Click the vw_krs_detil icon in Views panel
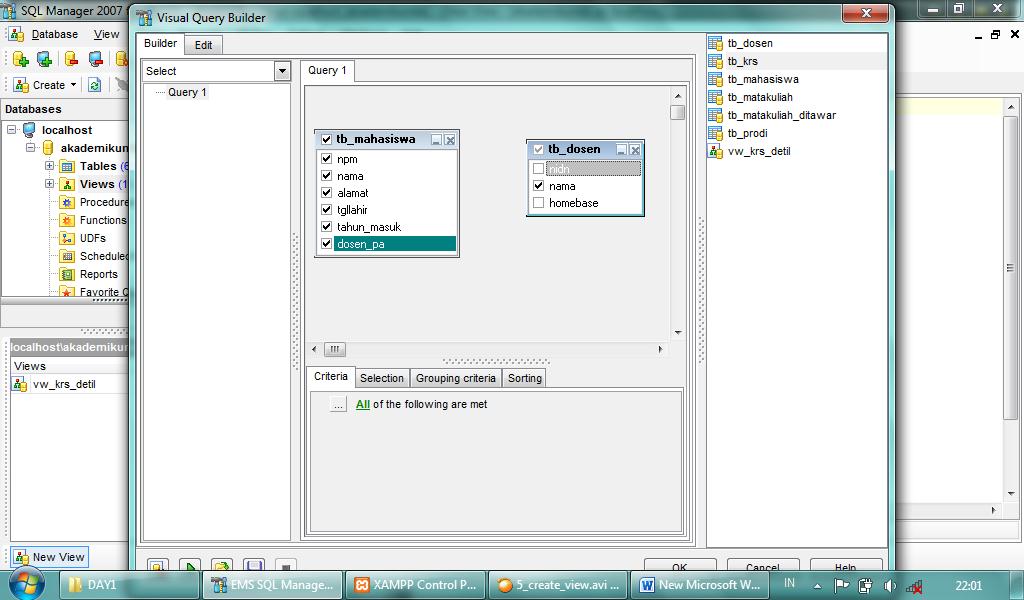The width and height of the screenshot is (1024, 600). 20,384
